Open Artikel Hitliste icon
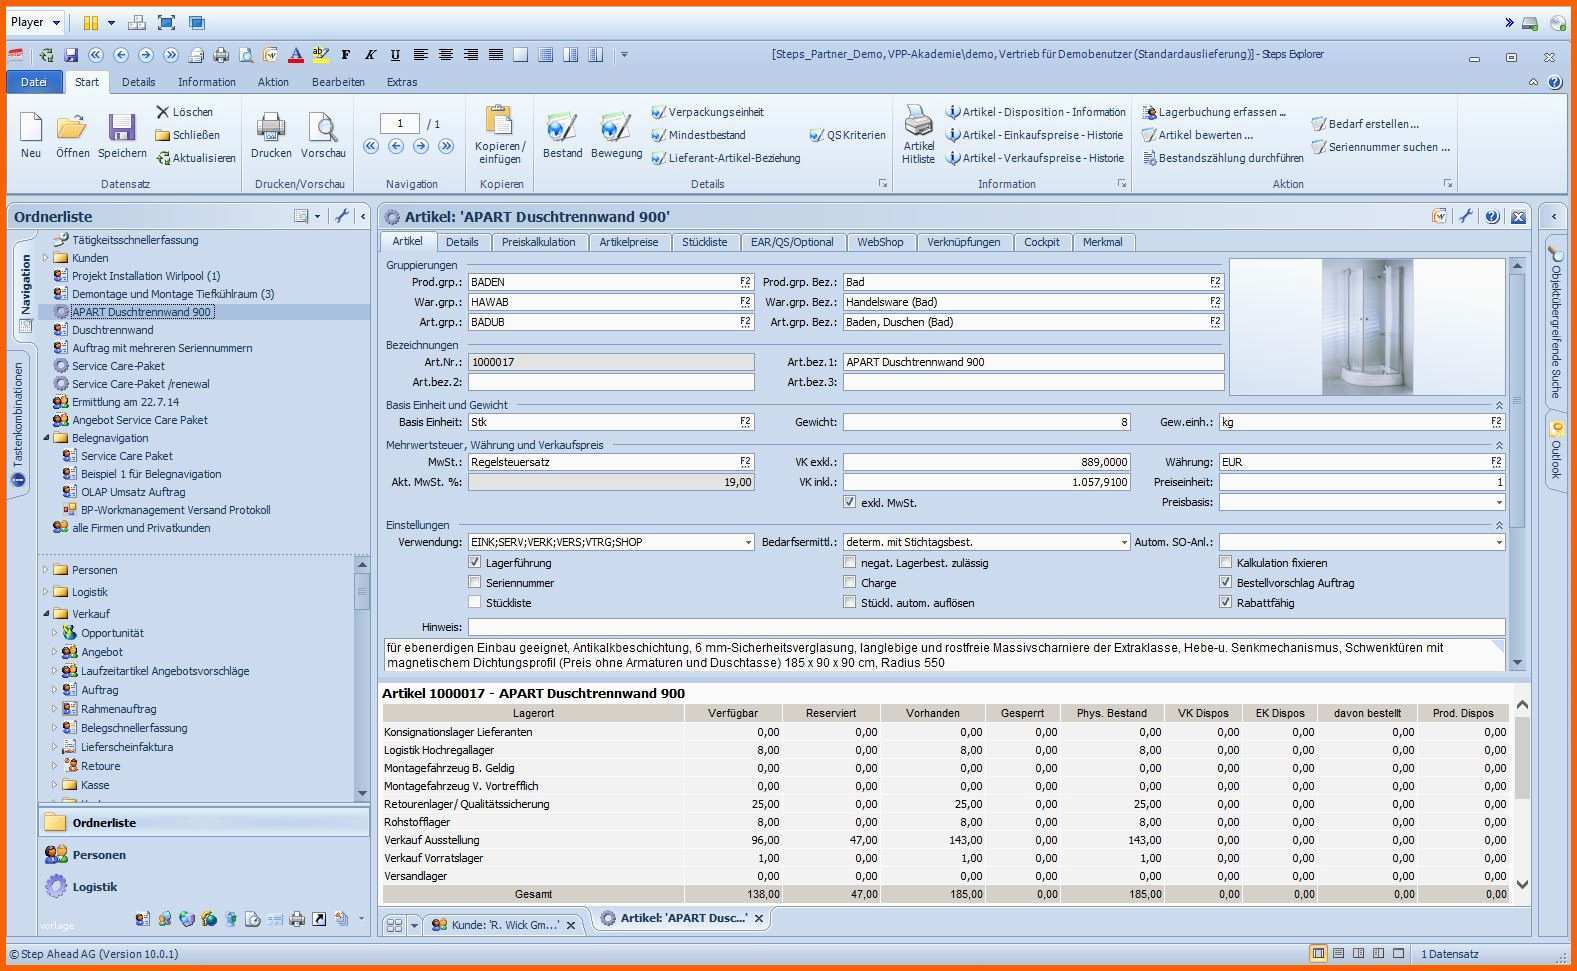This screenshot has height=971, width=1577. pos(918,122)
